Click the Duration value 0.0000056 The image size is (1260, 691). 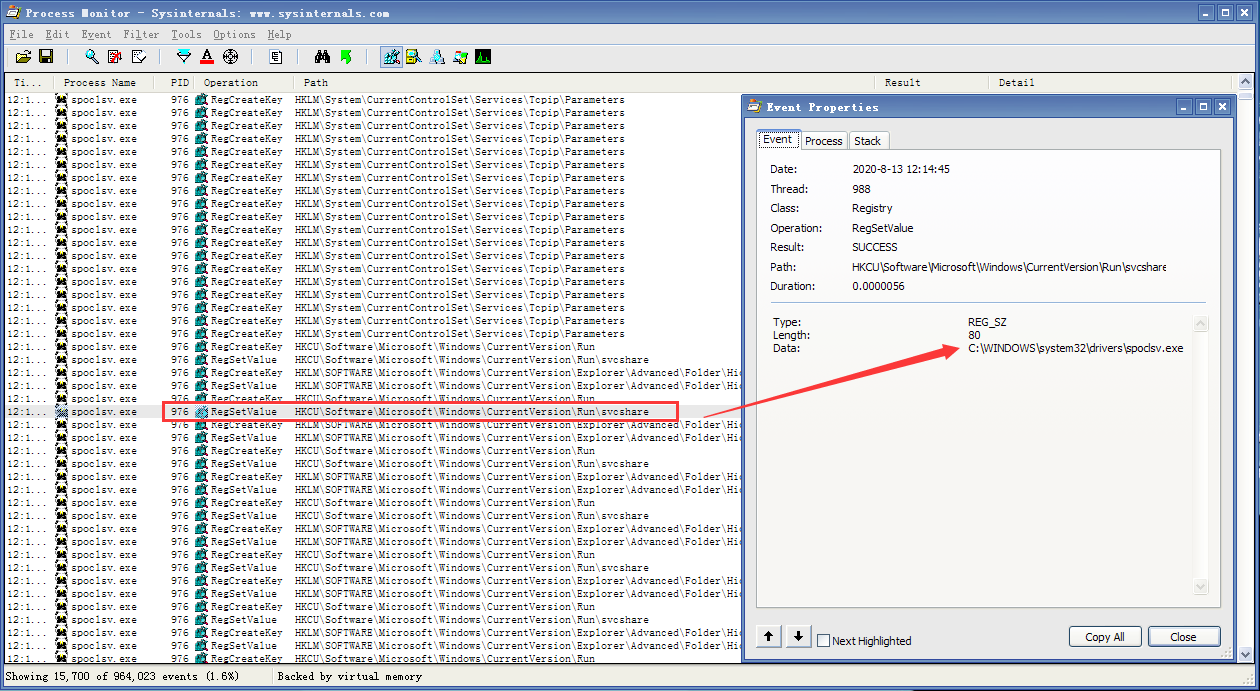point(879,286)
